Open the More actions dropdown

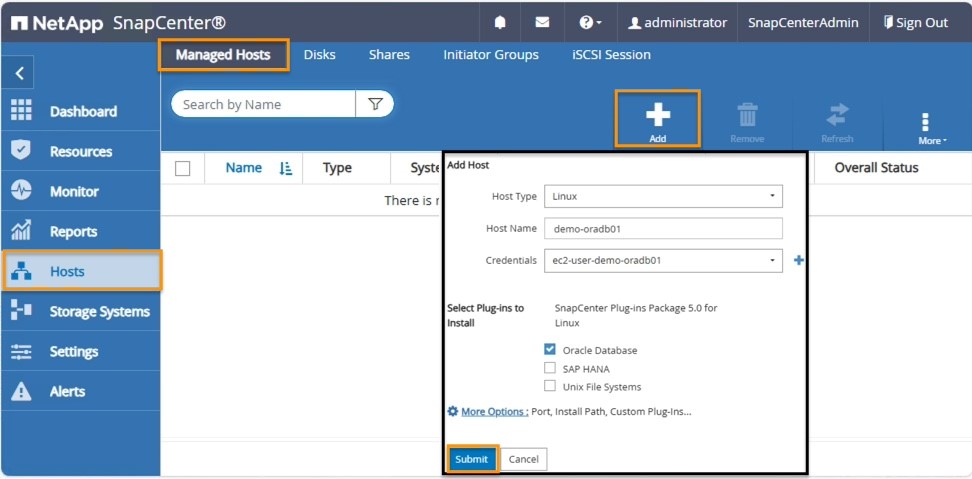tap(932, 129)
